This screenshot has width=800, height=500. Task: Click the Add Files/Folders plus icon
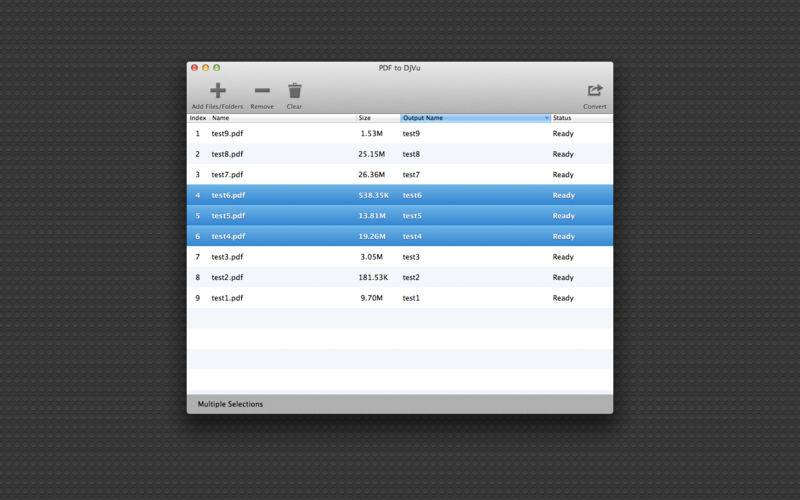(218, 91)
